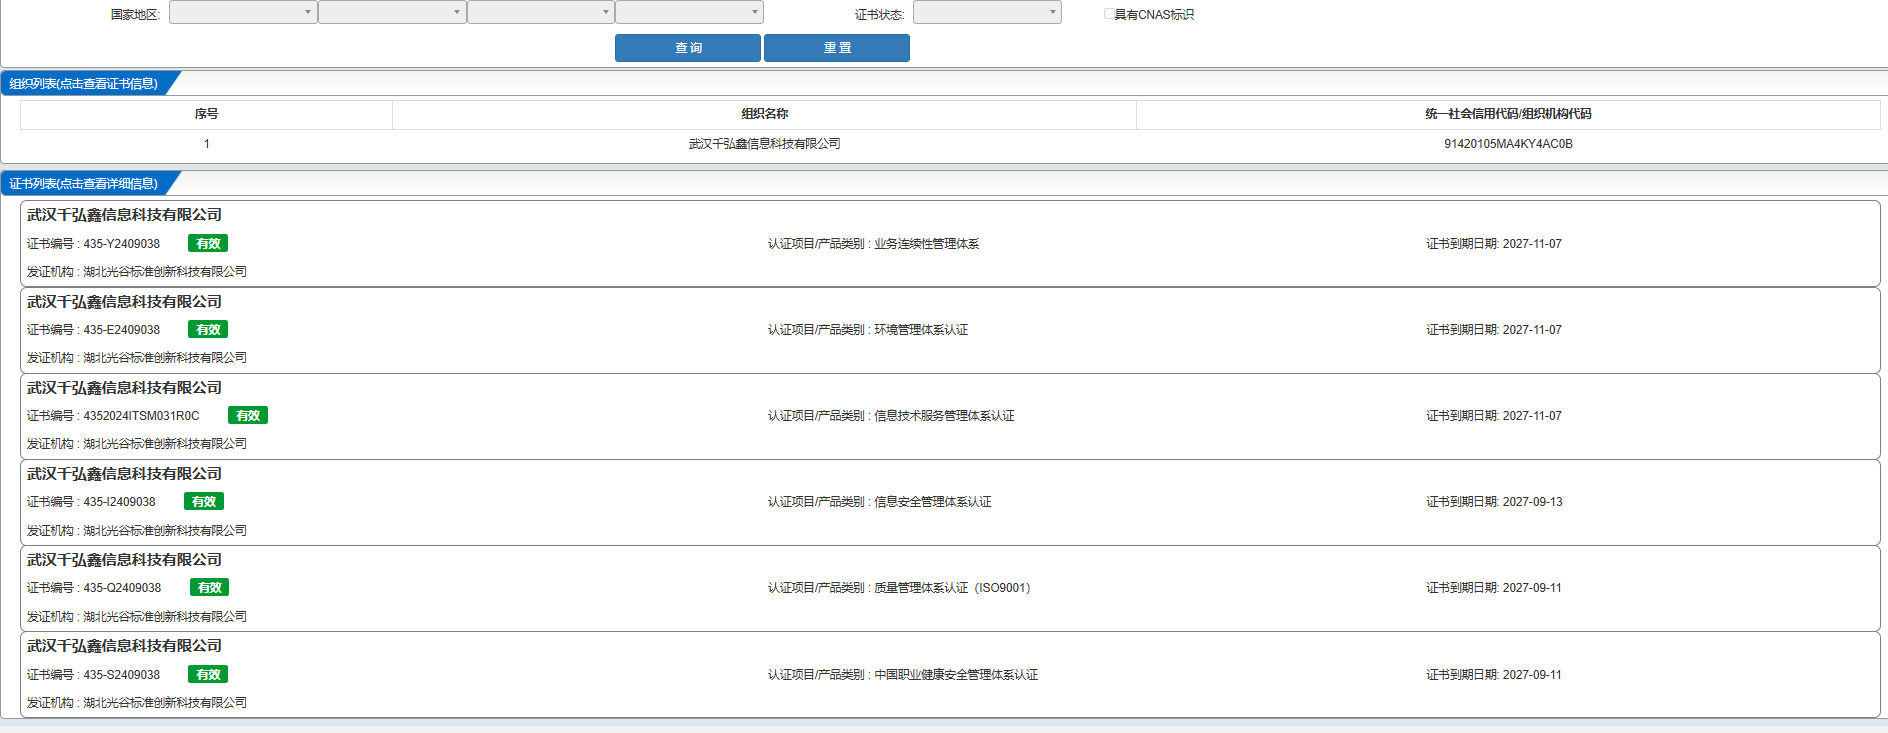The image size is (1888, 733).
Task: Click the 有效 badge beside 435-E2409038
Action: coord(208,329)
